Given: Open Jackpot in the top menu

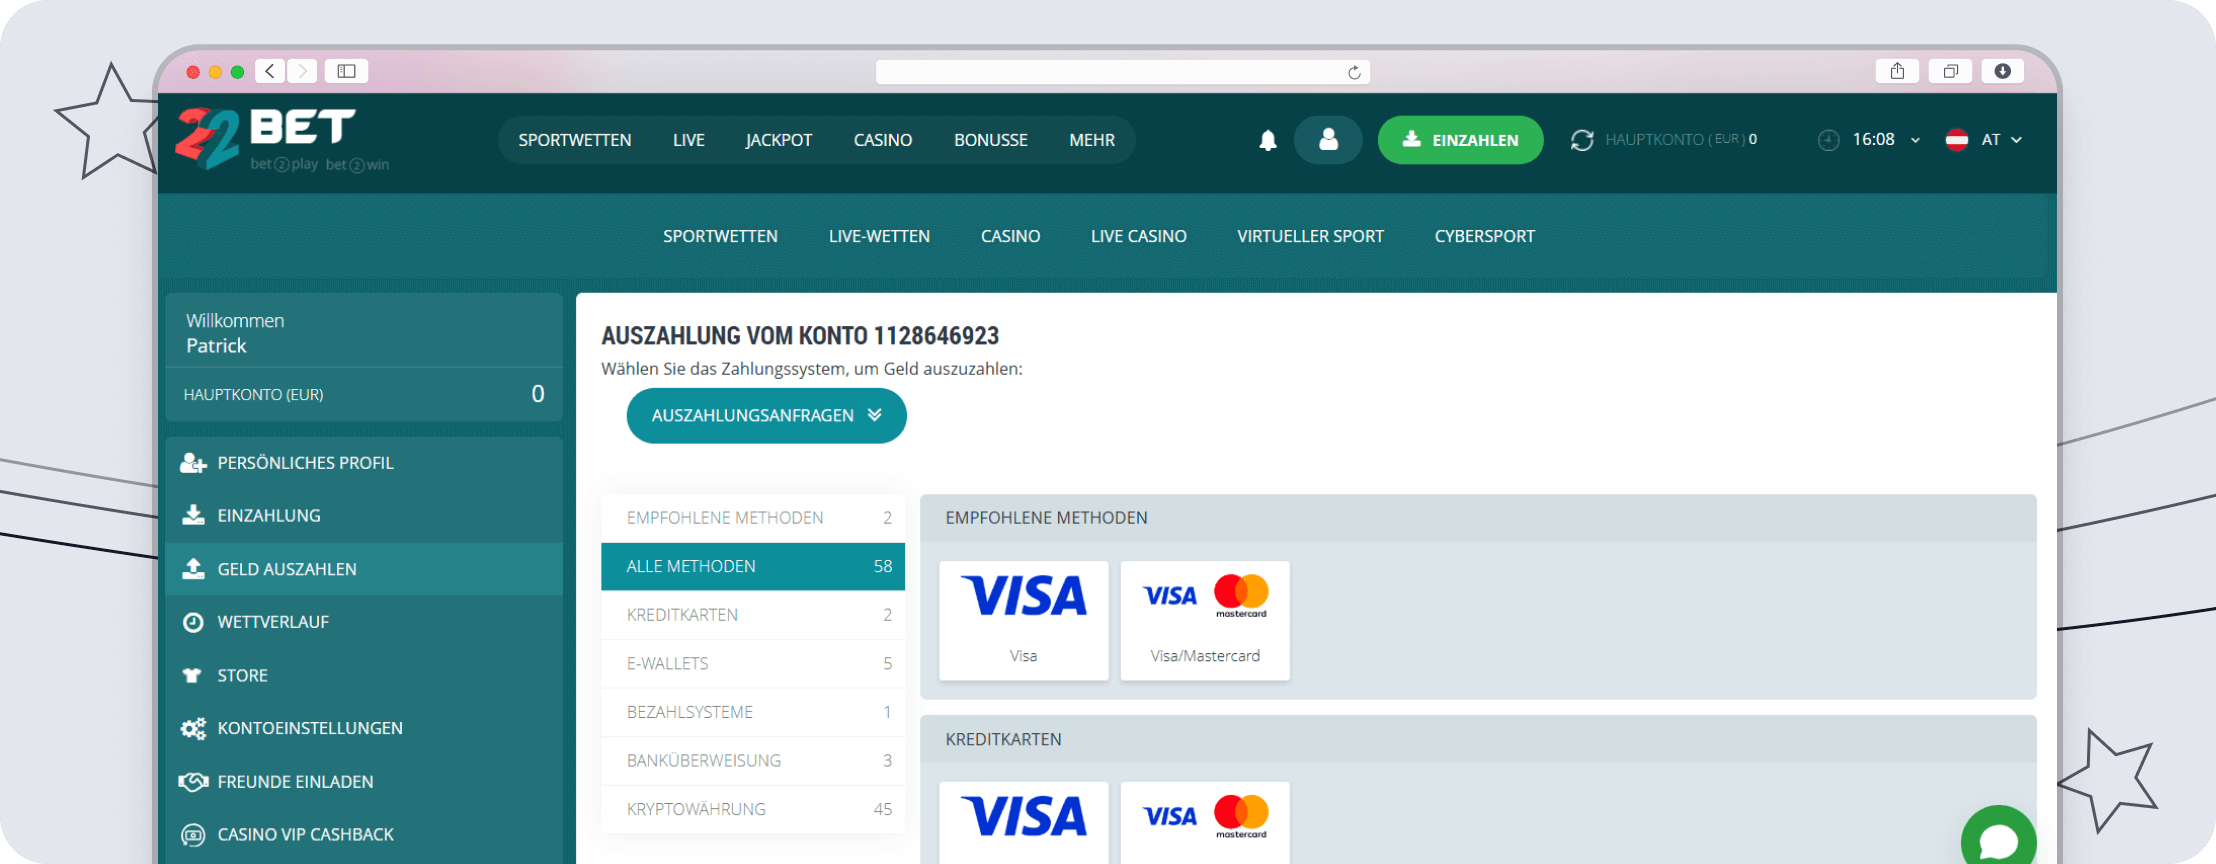Looking at the screenshot, I should tap(779, 140).
